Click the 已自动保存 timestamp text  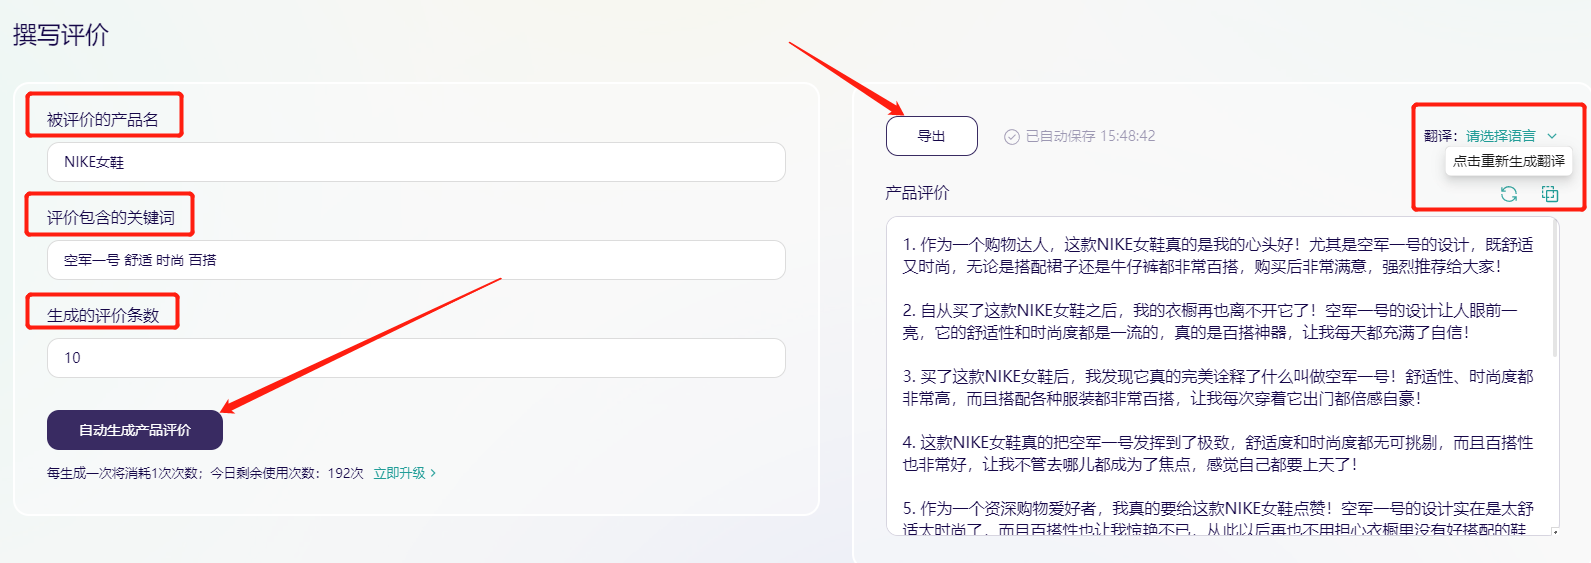pyautogui.click(x=1090, y=136)
